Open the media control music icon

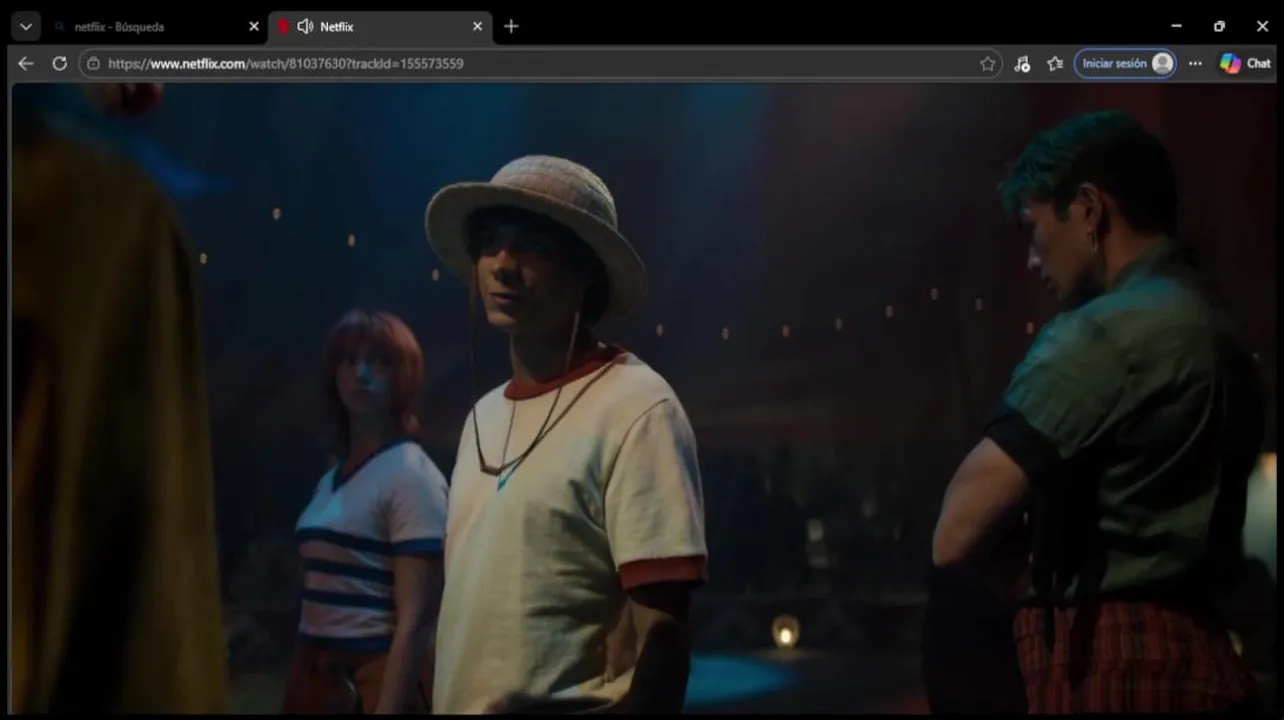point(1021,63)
